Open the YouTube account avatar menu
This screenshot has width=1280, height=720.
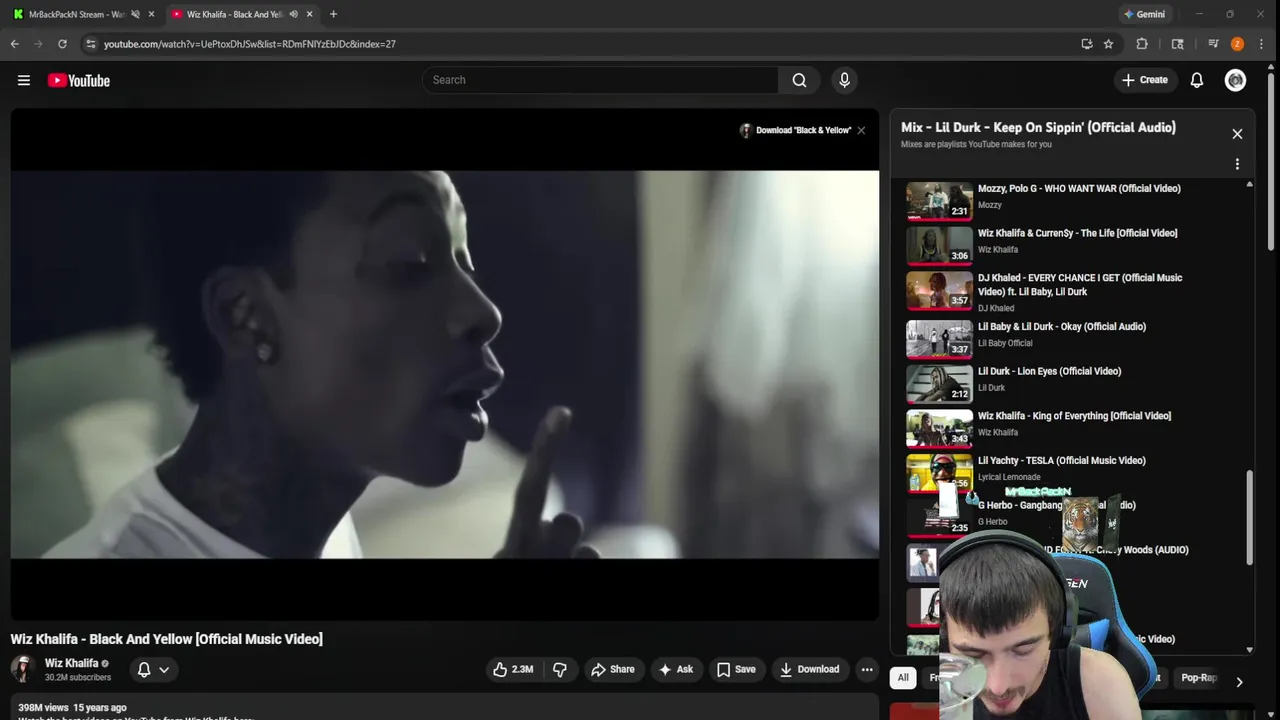pos(1236,80)
